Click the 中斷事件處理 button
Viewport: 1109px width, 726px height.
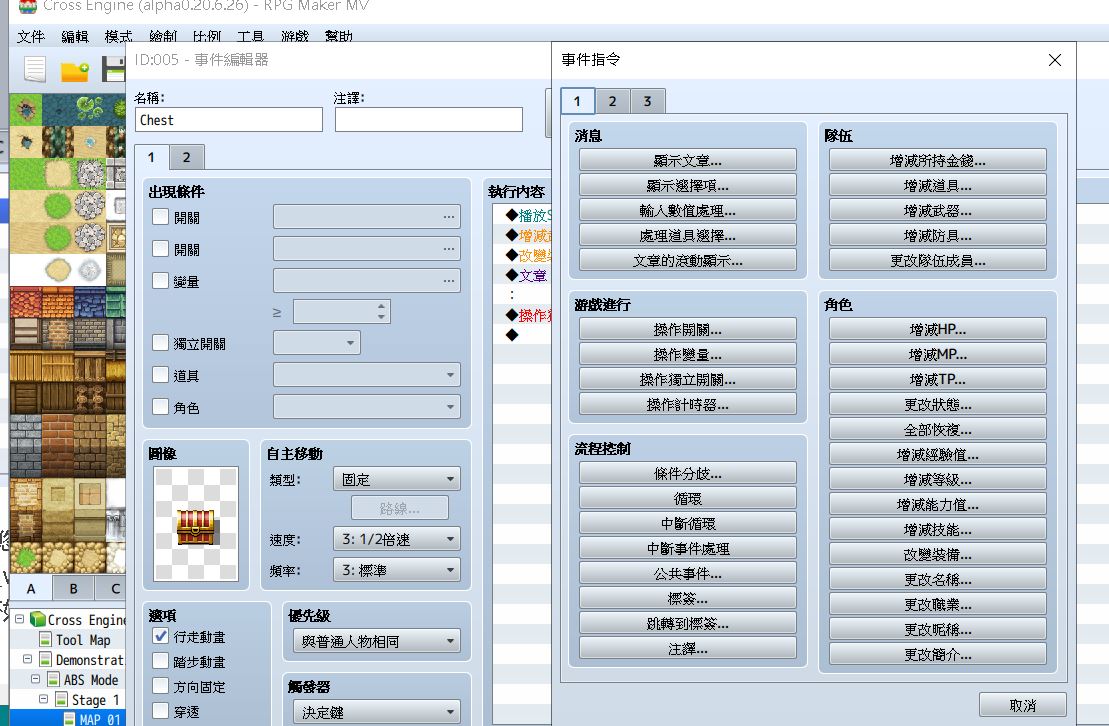tap(687, 548)
